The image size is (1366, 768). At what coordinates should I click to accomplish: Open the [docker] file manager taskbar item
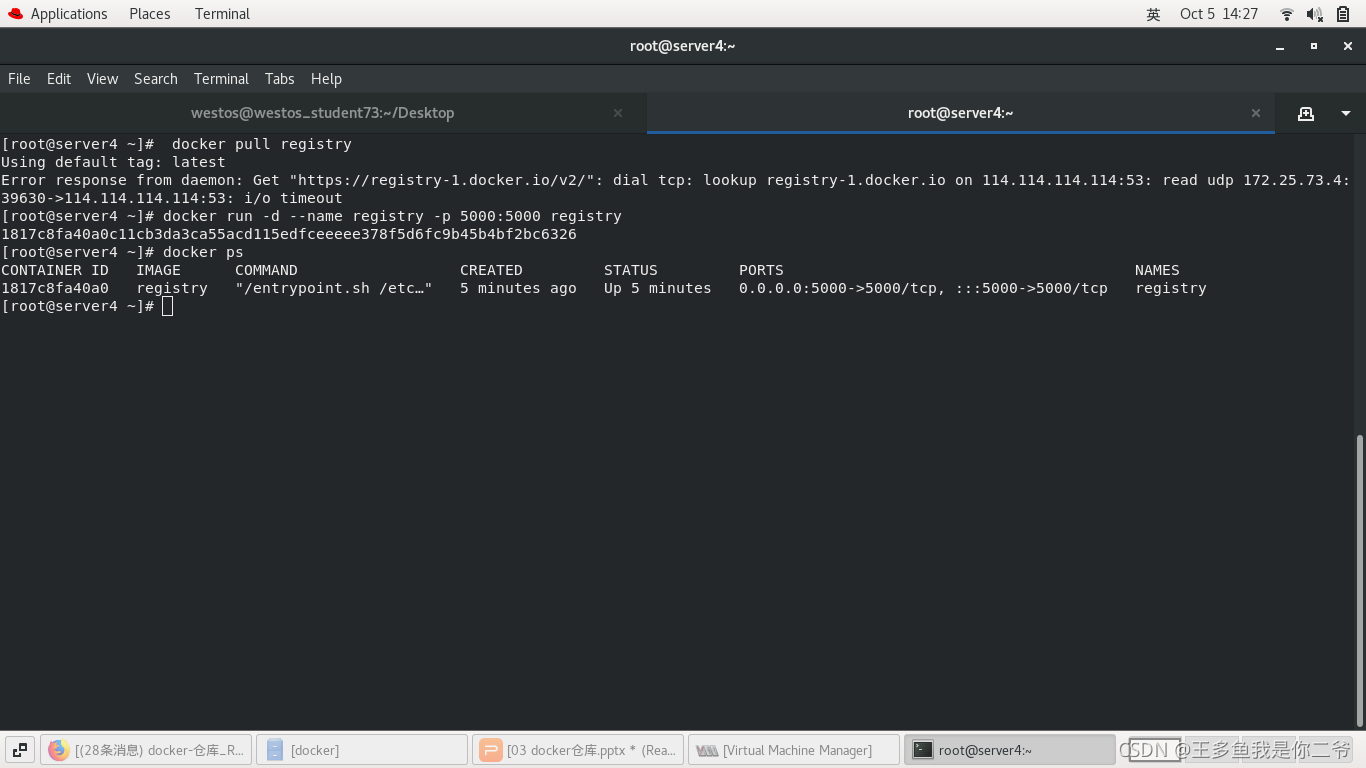pyautogui.click(x=362, y=750)
